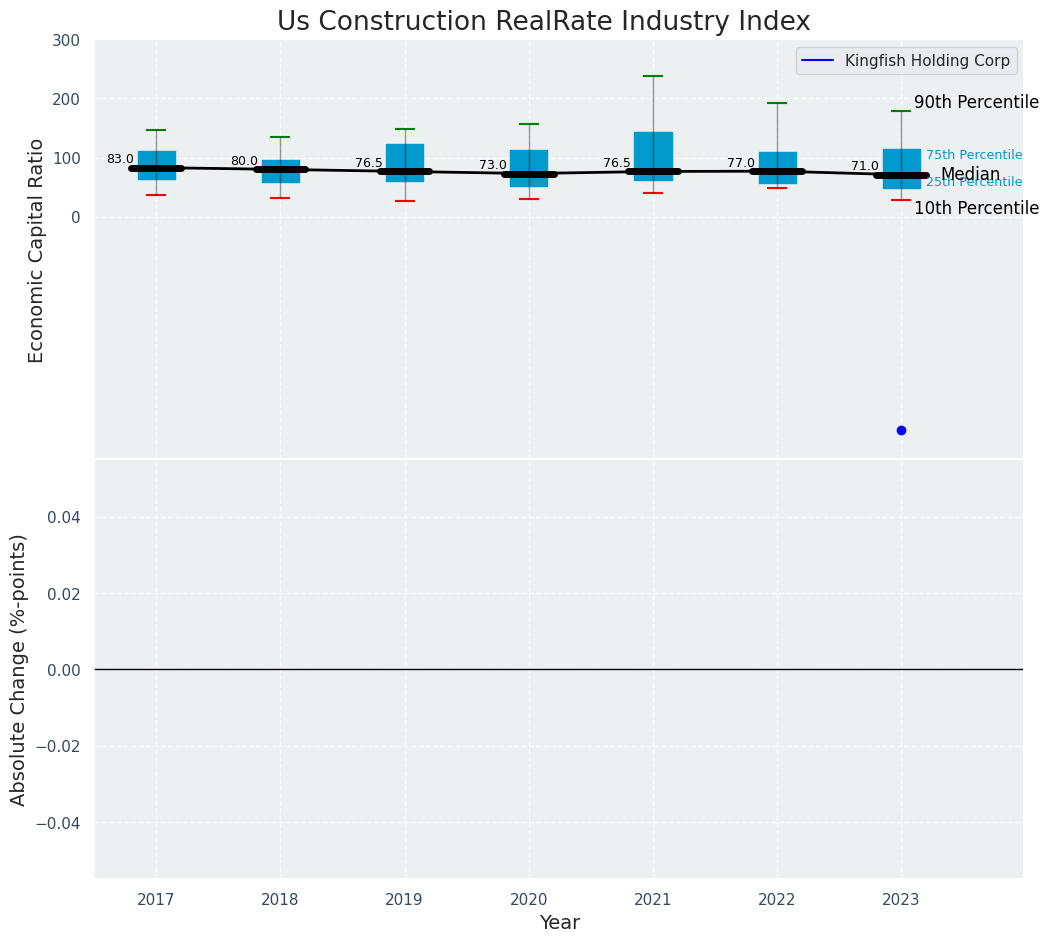Select the Kingfish Holding Corp legend label

pos(927,61)
